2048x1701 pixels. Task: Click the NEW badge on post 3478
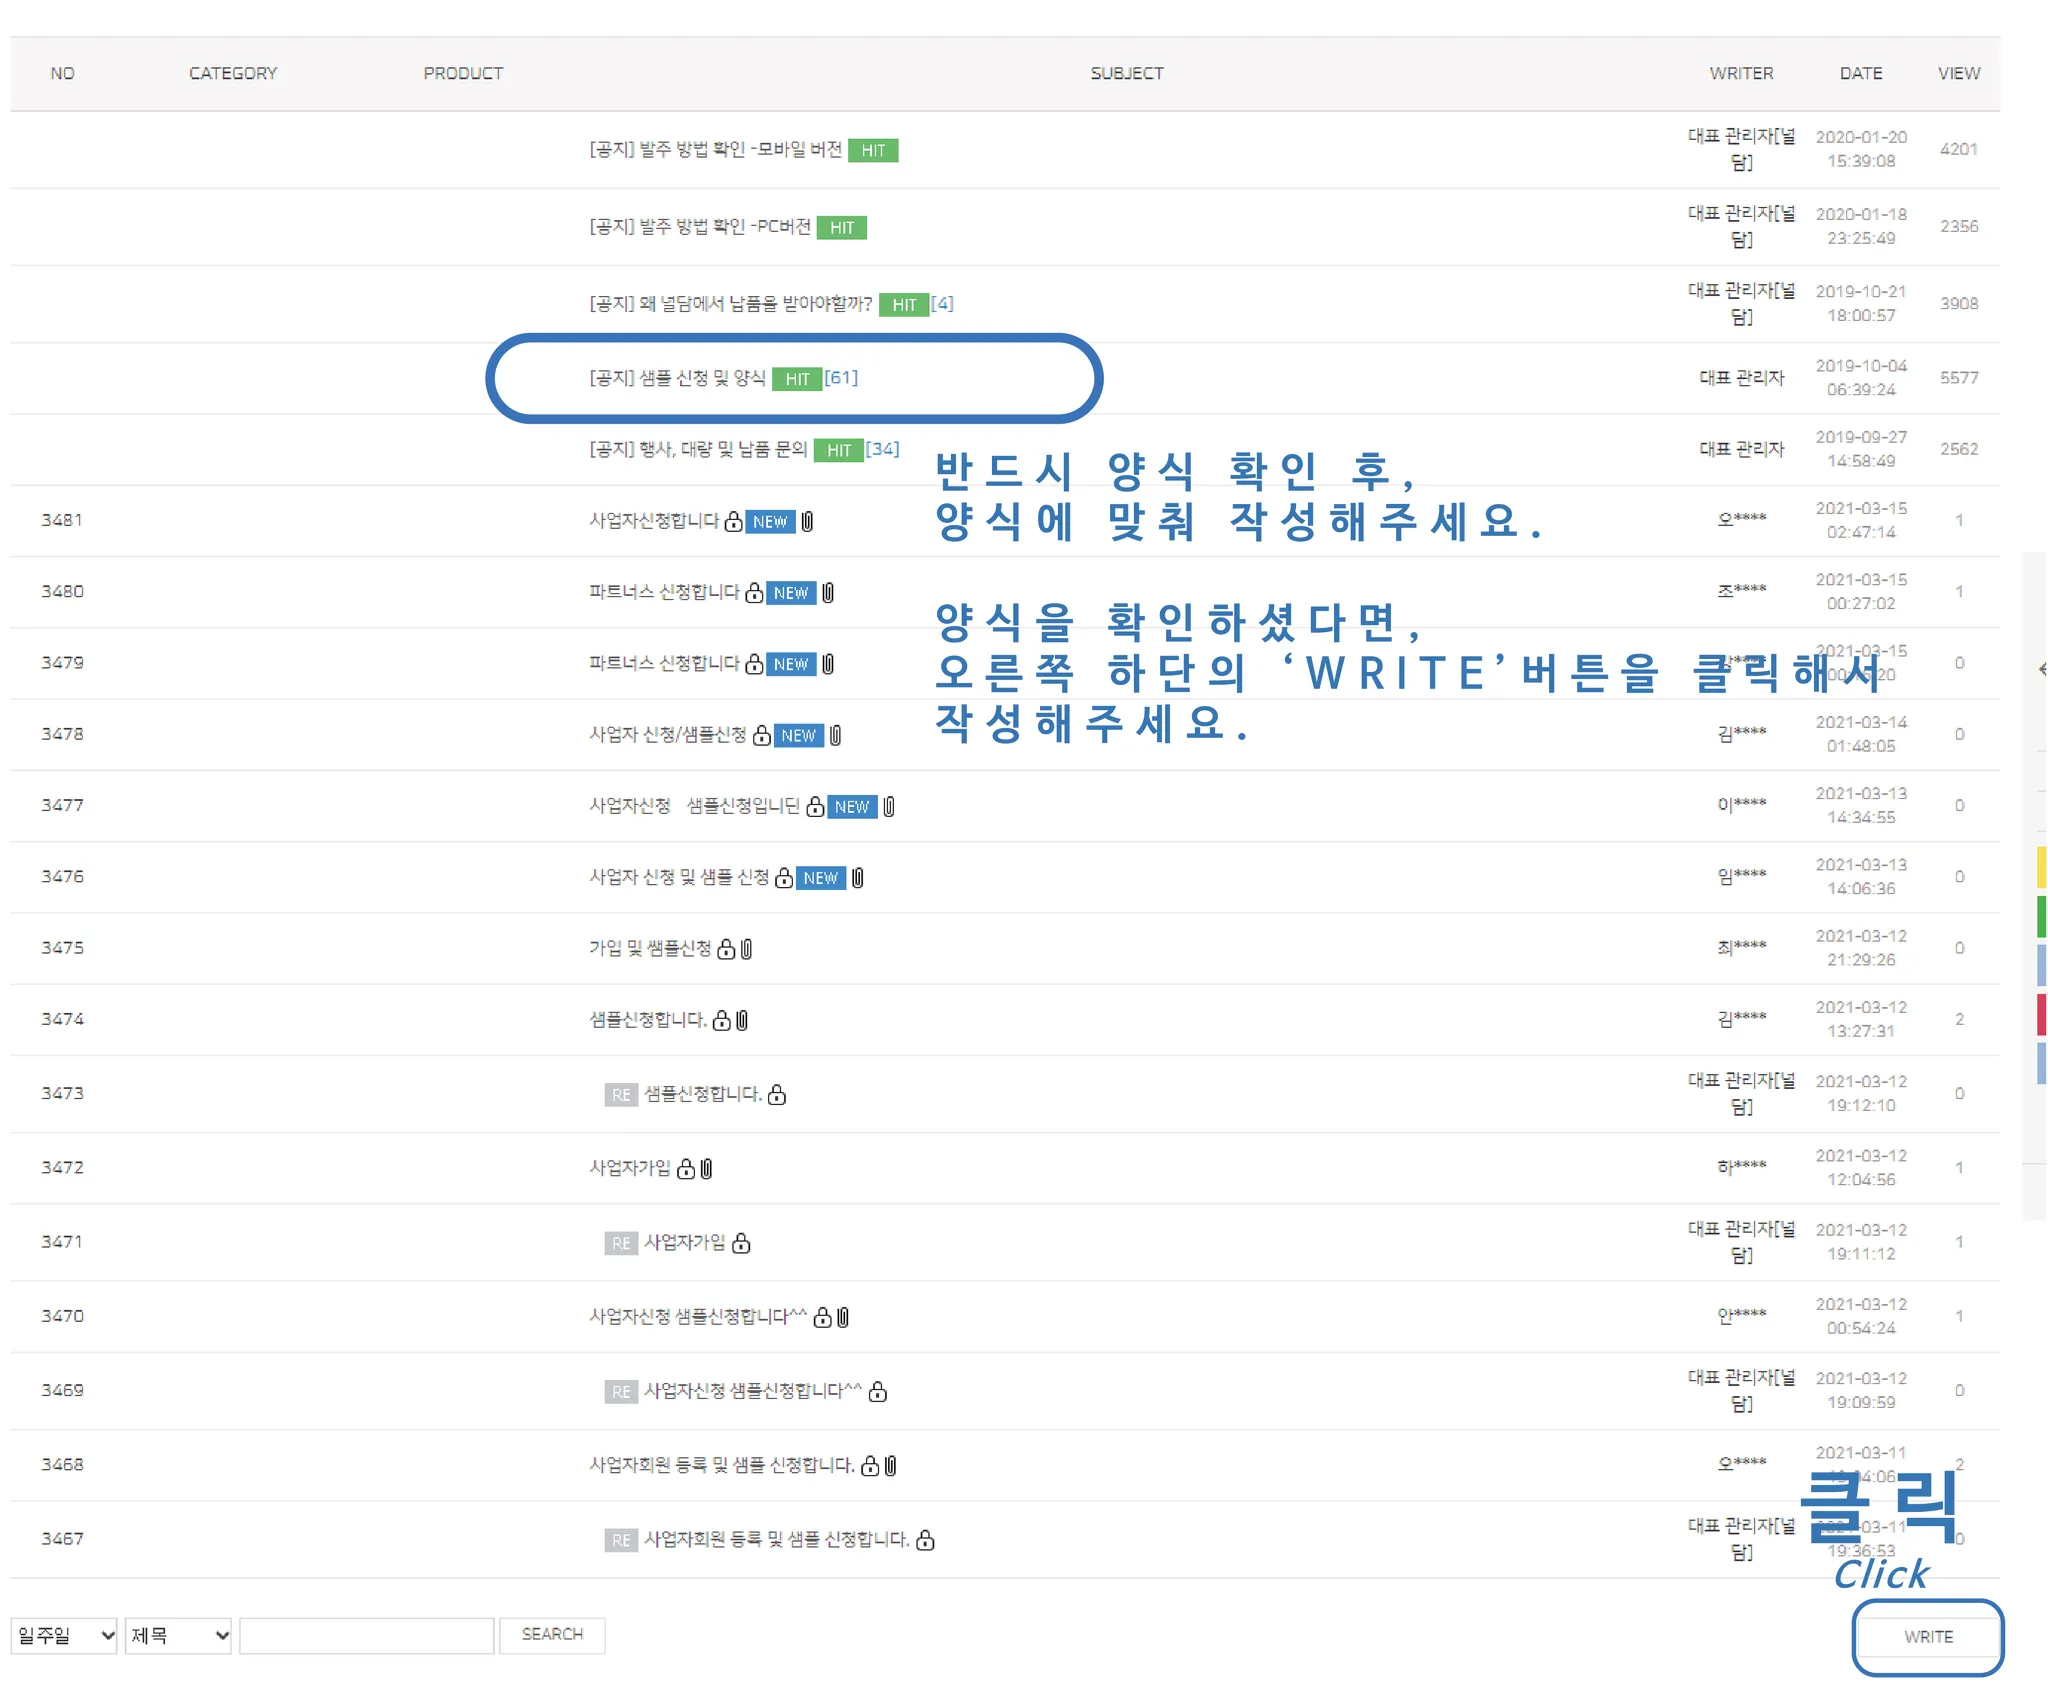(x=798, y=736)
